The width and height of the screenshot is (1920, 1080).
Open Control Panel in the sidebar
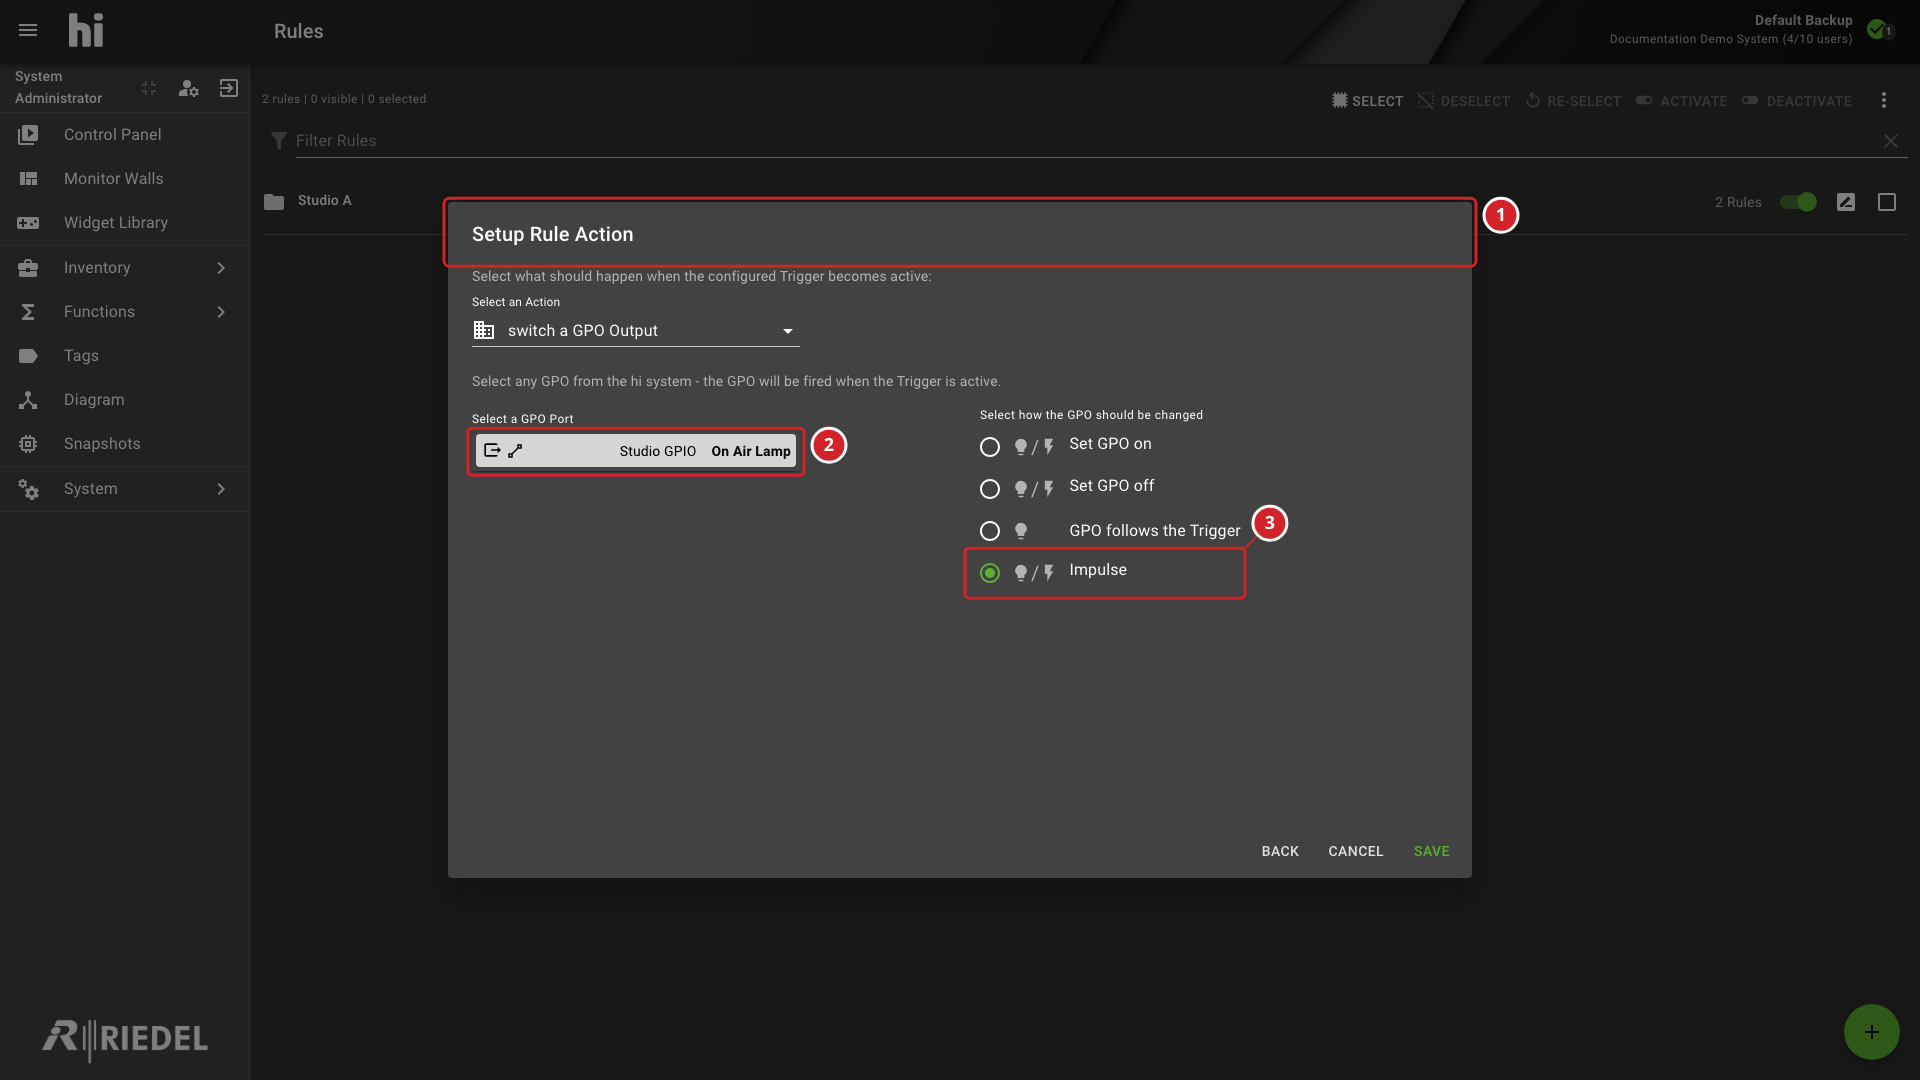tap(124, 135)
